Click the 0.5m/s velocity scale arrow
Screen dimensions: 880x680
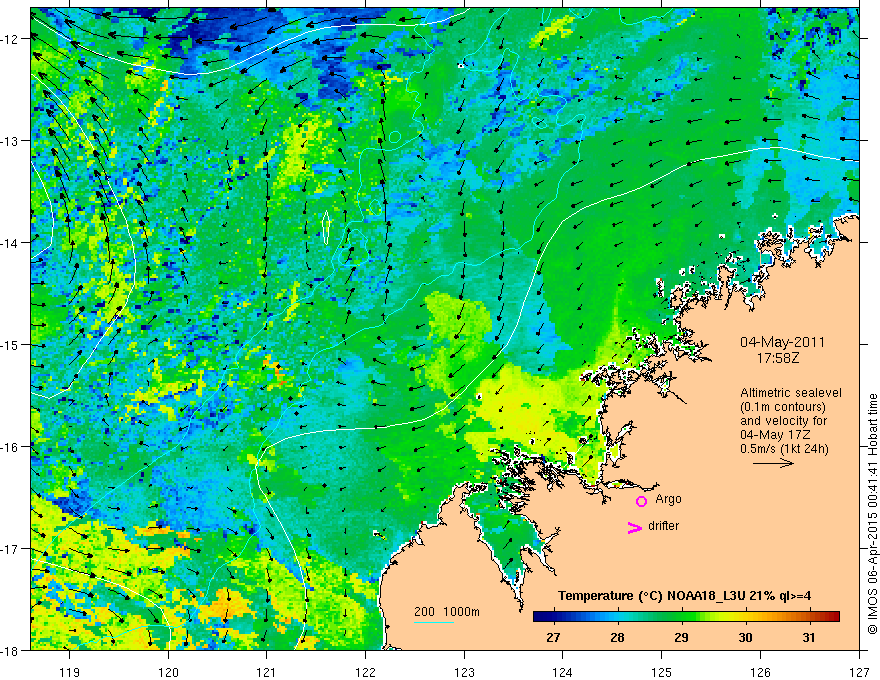[773, 463]
